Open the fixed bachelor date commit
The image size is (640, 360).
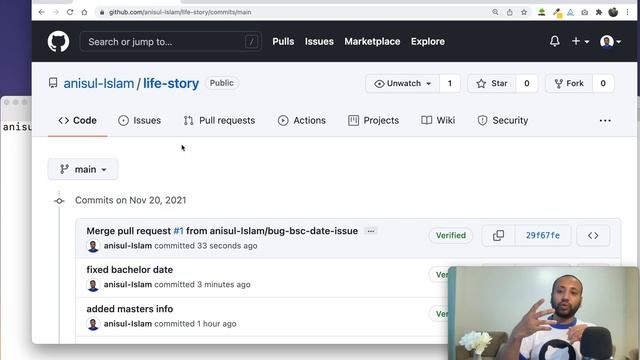pyautogui.click(x=129, y=269)
